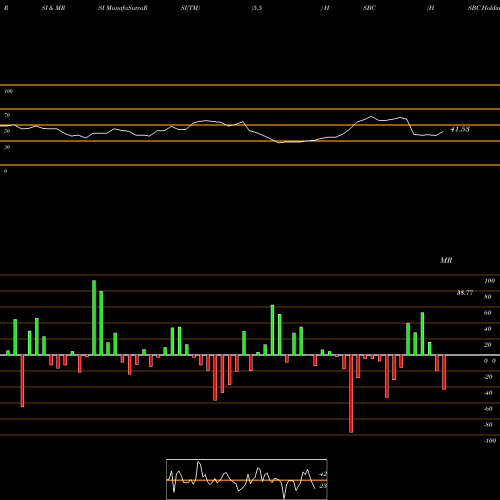Select the tallest green MR histogram bar
Screen dimensions: 500x500
(x=94, y=318)
